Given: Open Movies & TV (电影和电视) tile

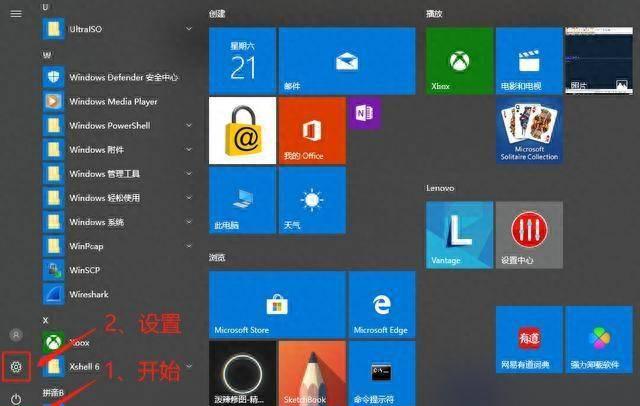Looking at the screenshot, I should click(x=529, y=61).
